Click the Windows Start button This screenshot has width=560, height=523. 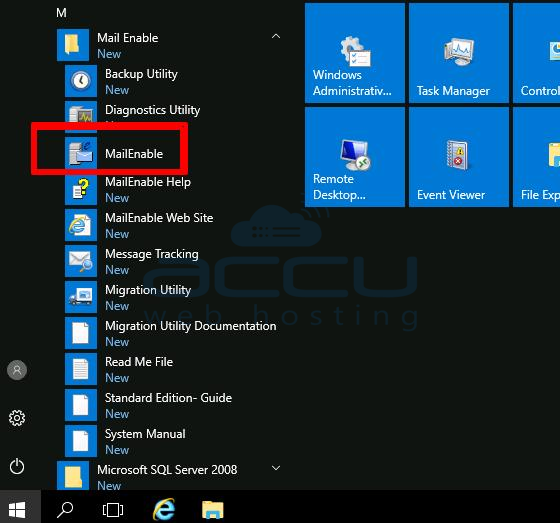point(17,509)
